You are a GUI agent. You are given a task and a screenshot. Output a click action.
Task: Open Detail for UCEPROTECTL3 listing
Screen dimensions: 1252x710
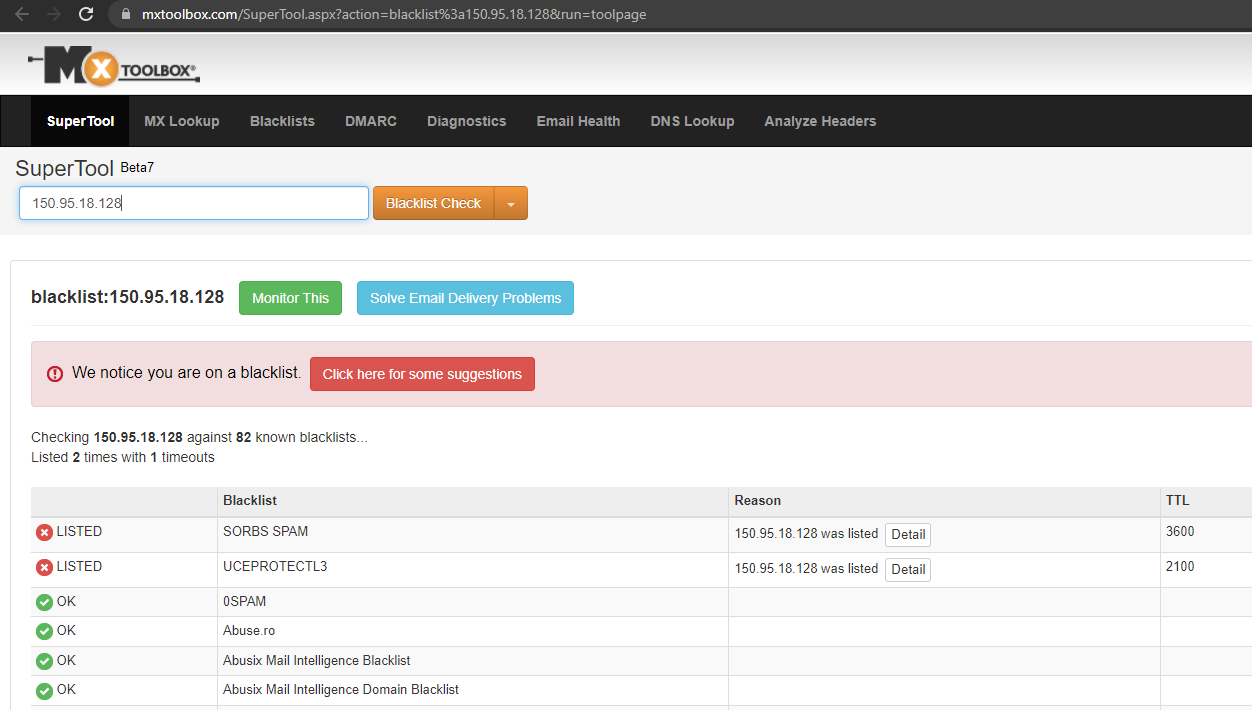point(908,569)
